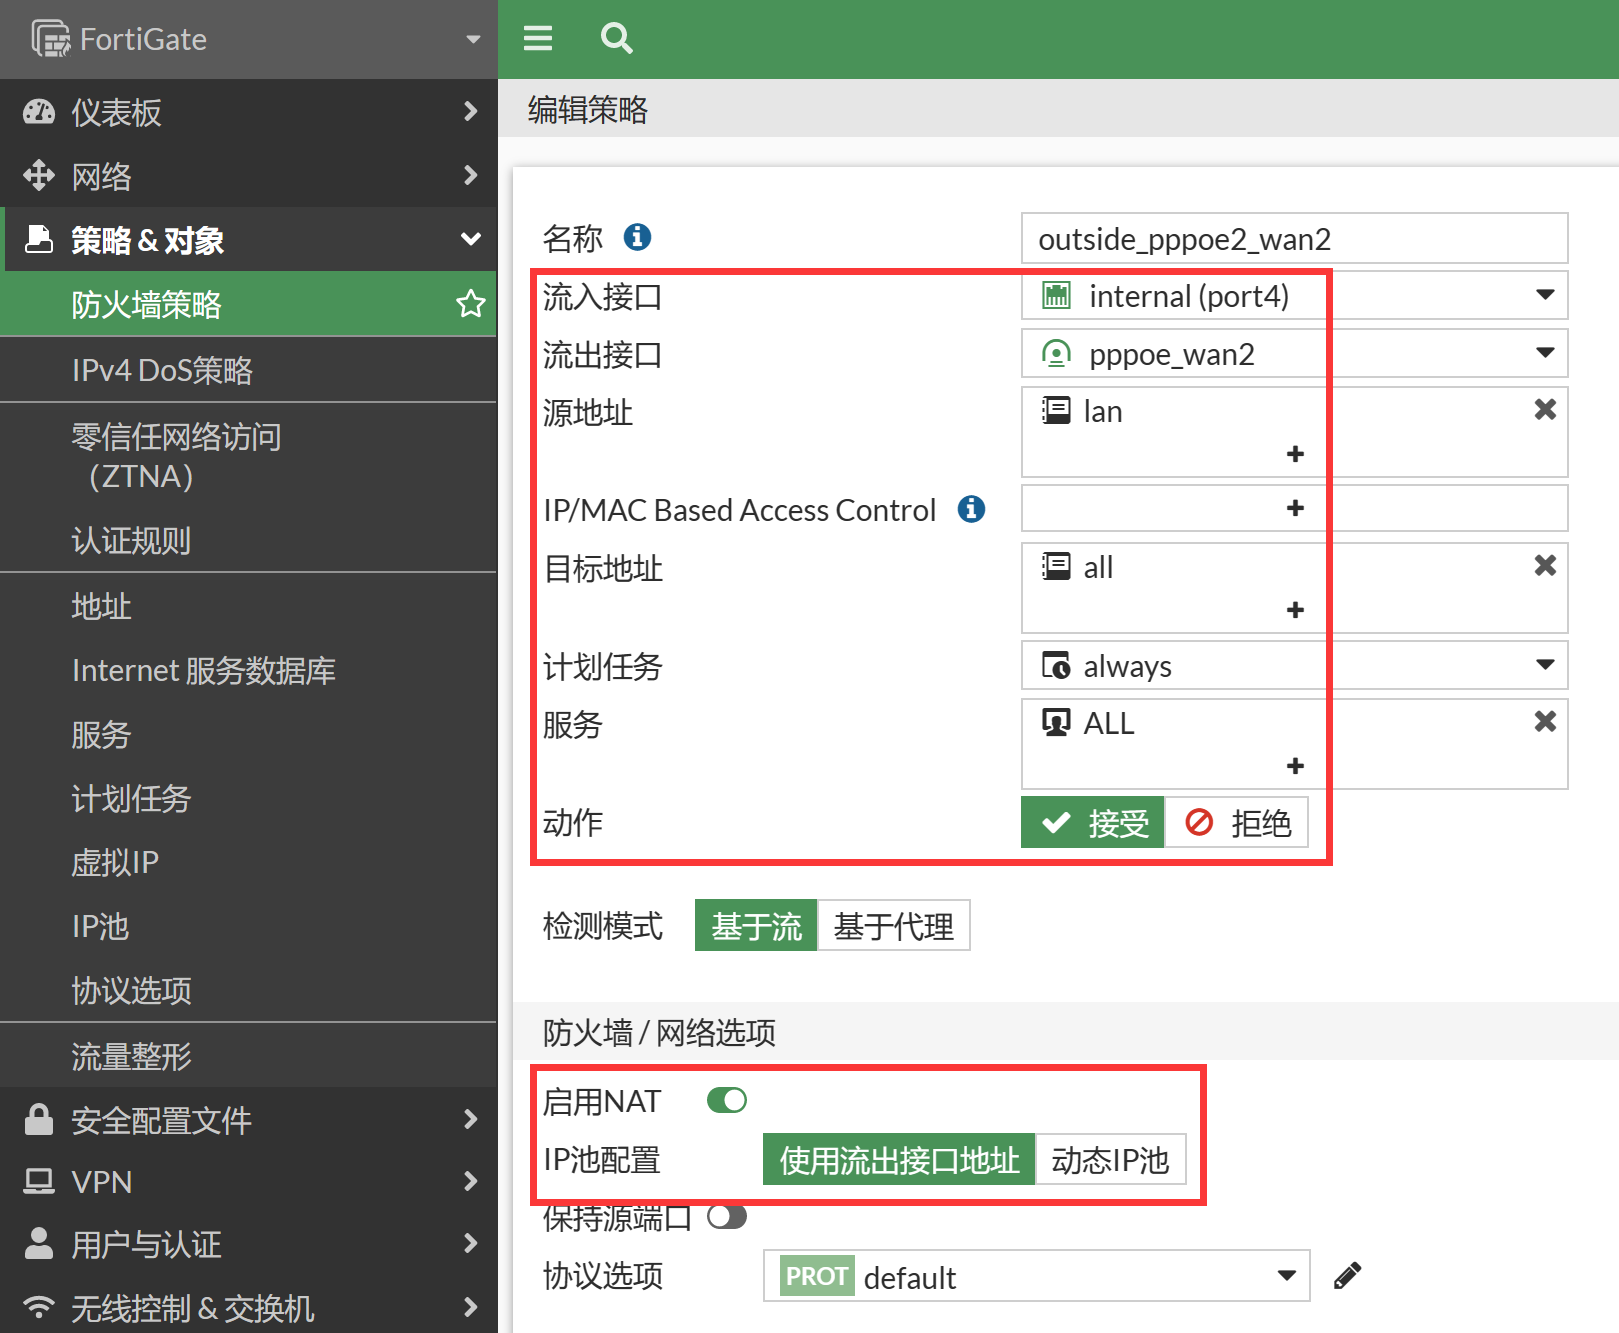Click the info icon beside 名称

pos(637,237)
